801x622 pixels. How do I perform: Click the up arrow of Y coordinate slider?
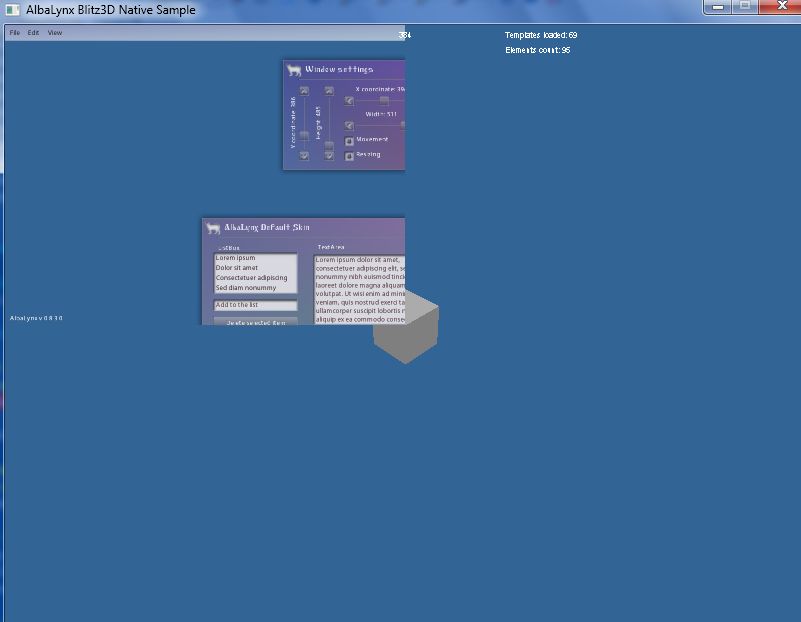click(x=304, y=91)
